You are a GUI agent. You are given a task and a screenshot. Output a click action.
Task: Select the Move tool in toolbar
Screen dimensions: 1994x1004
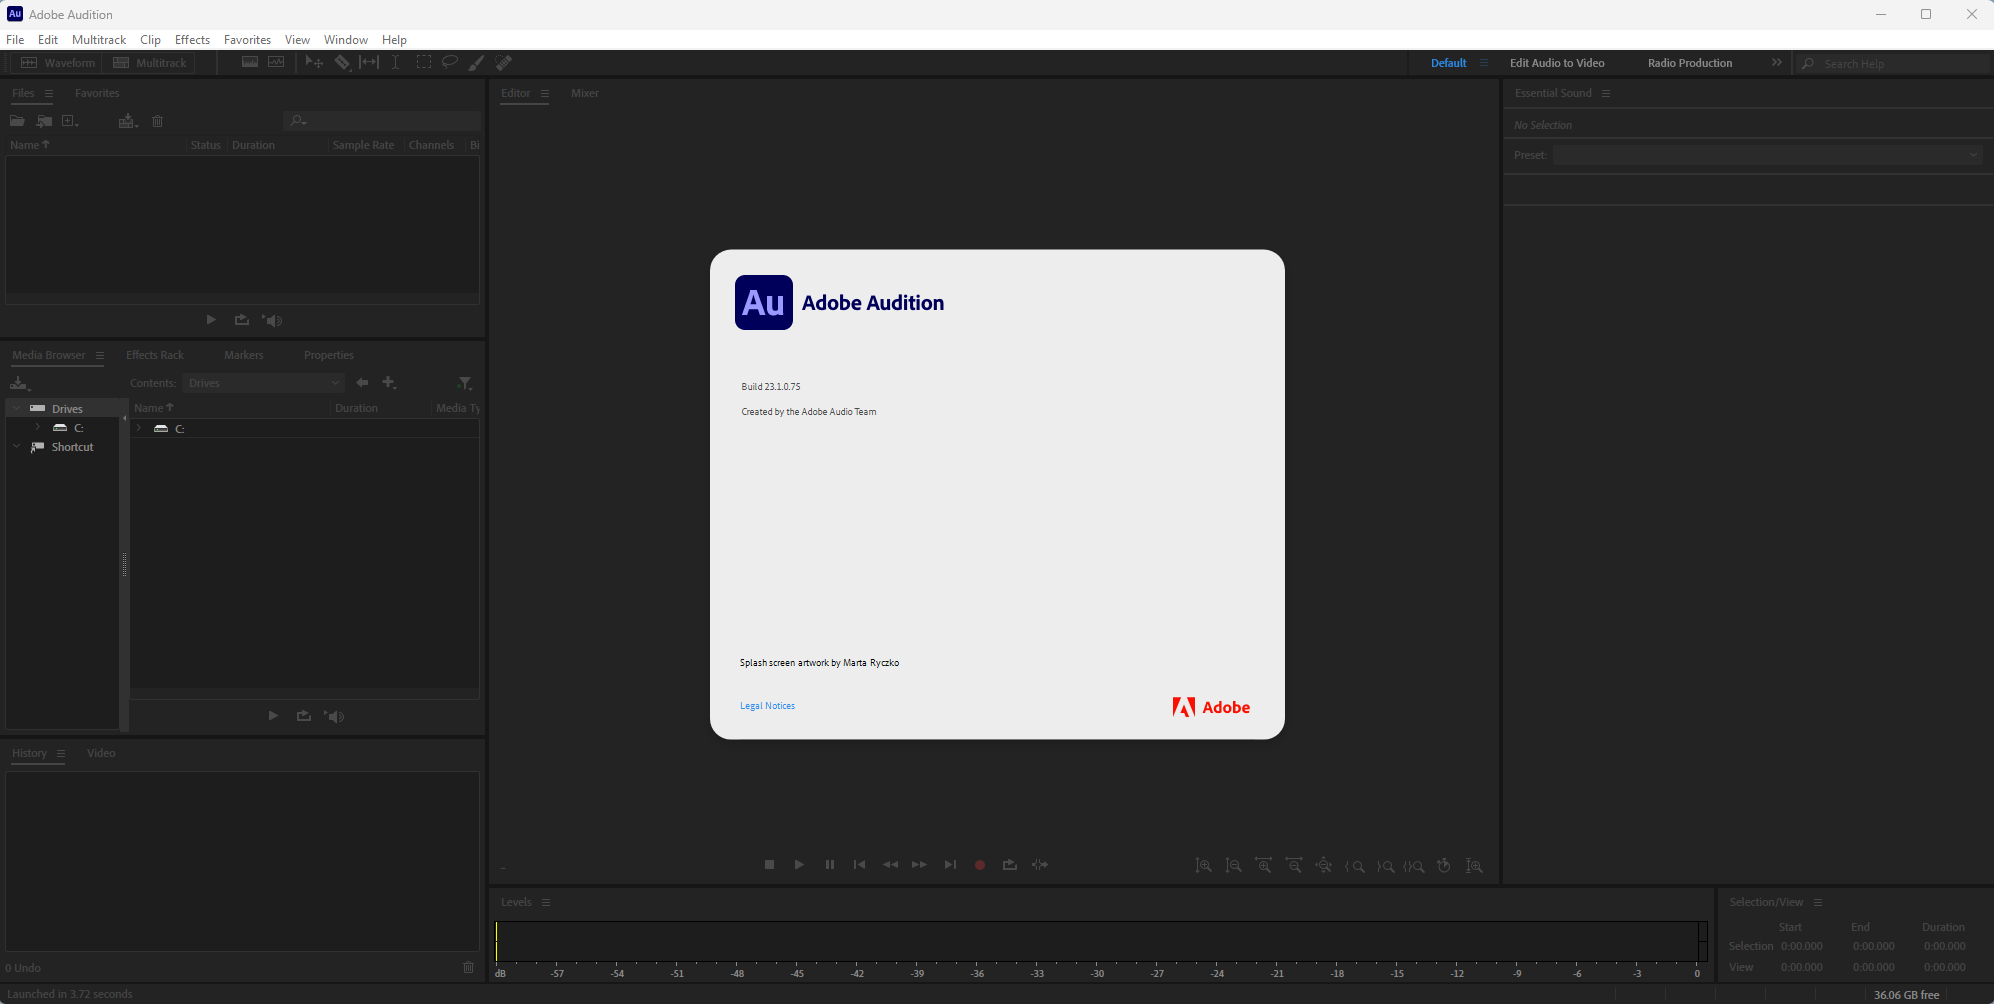click(x=314, y=62)
